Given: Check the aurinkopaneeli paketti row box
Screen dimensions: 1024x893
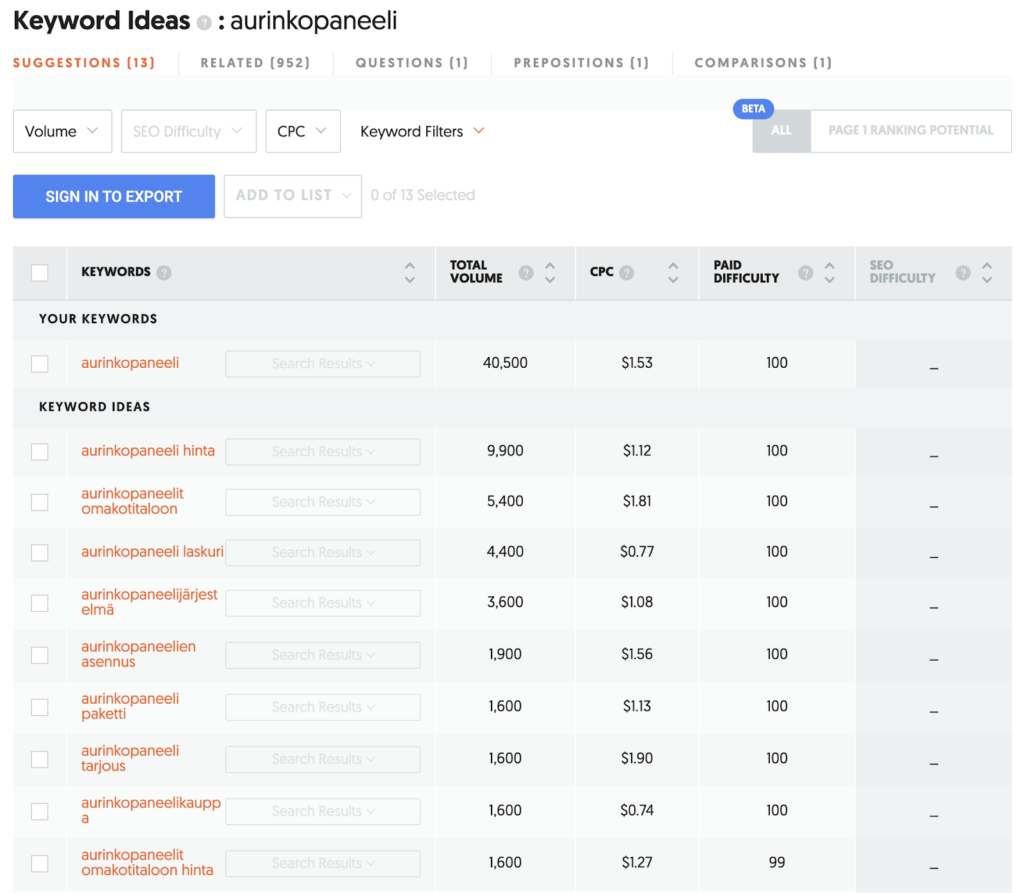Looking at the screenshot, I should point(40,707).
